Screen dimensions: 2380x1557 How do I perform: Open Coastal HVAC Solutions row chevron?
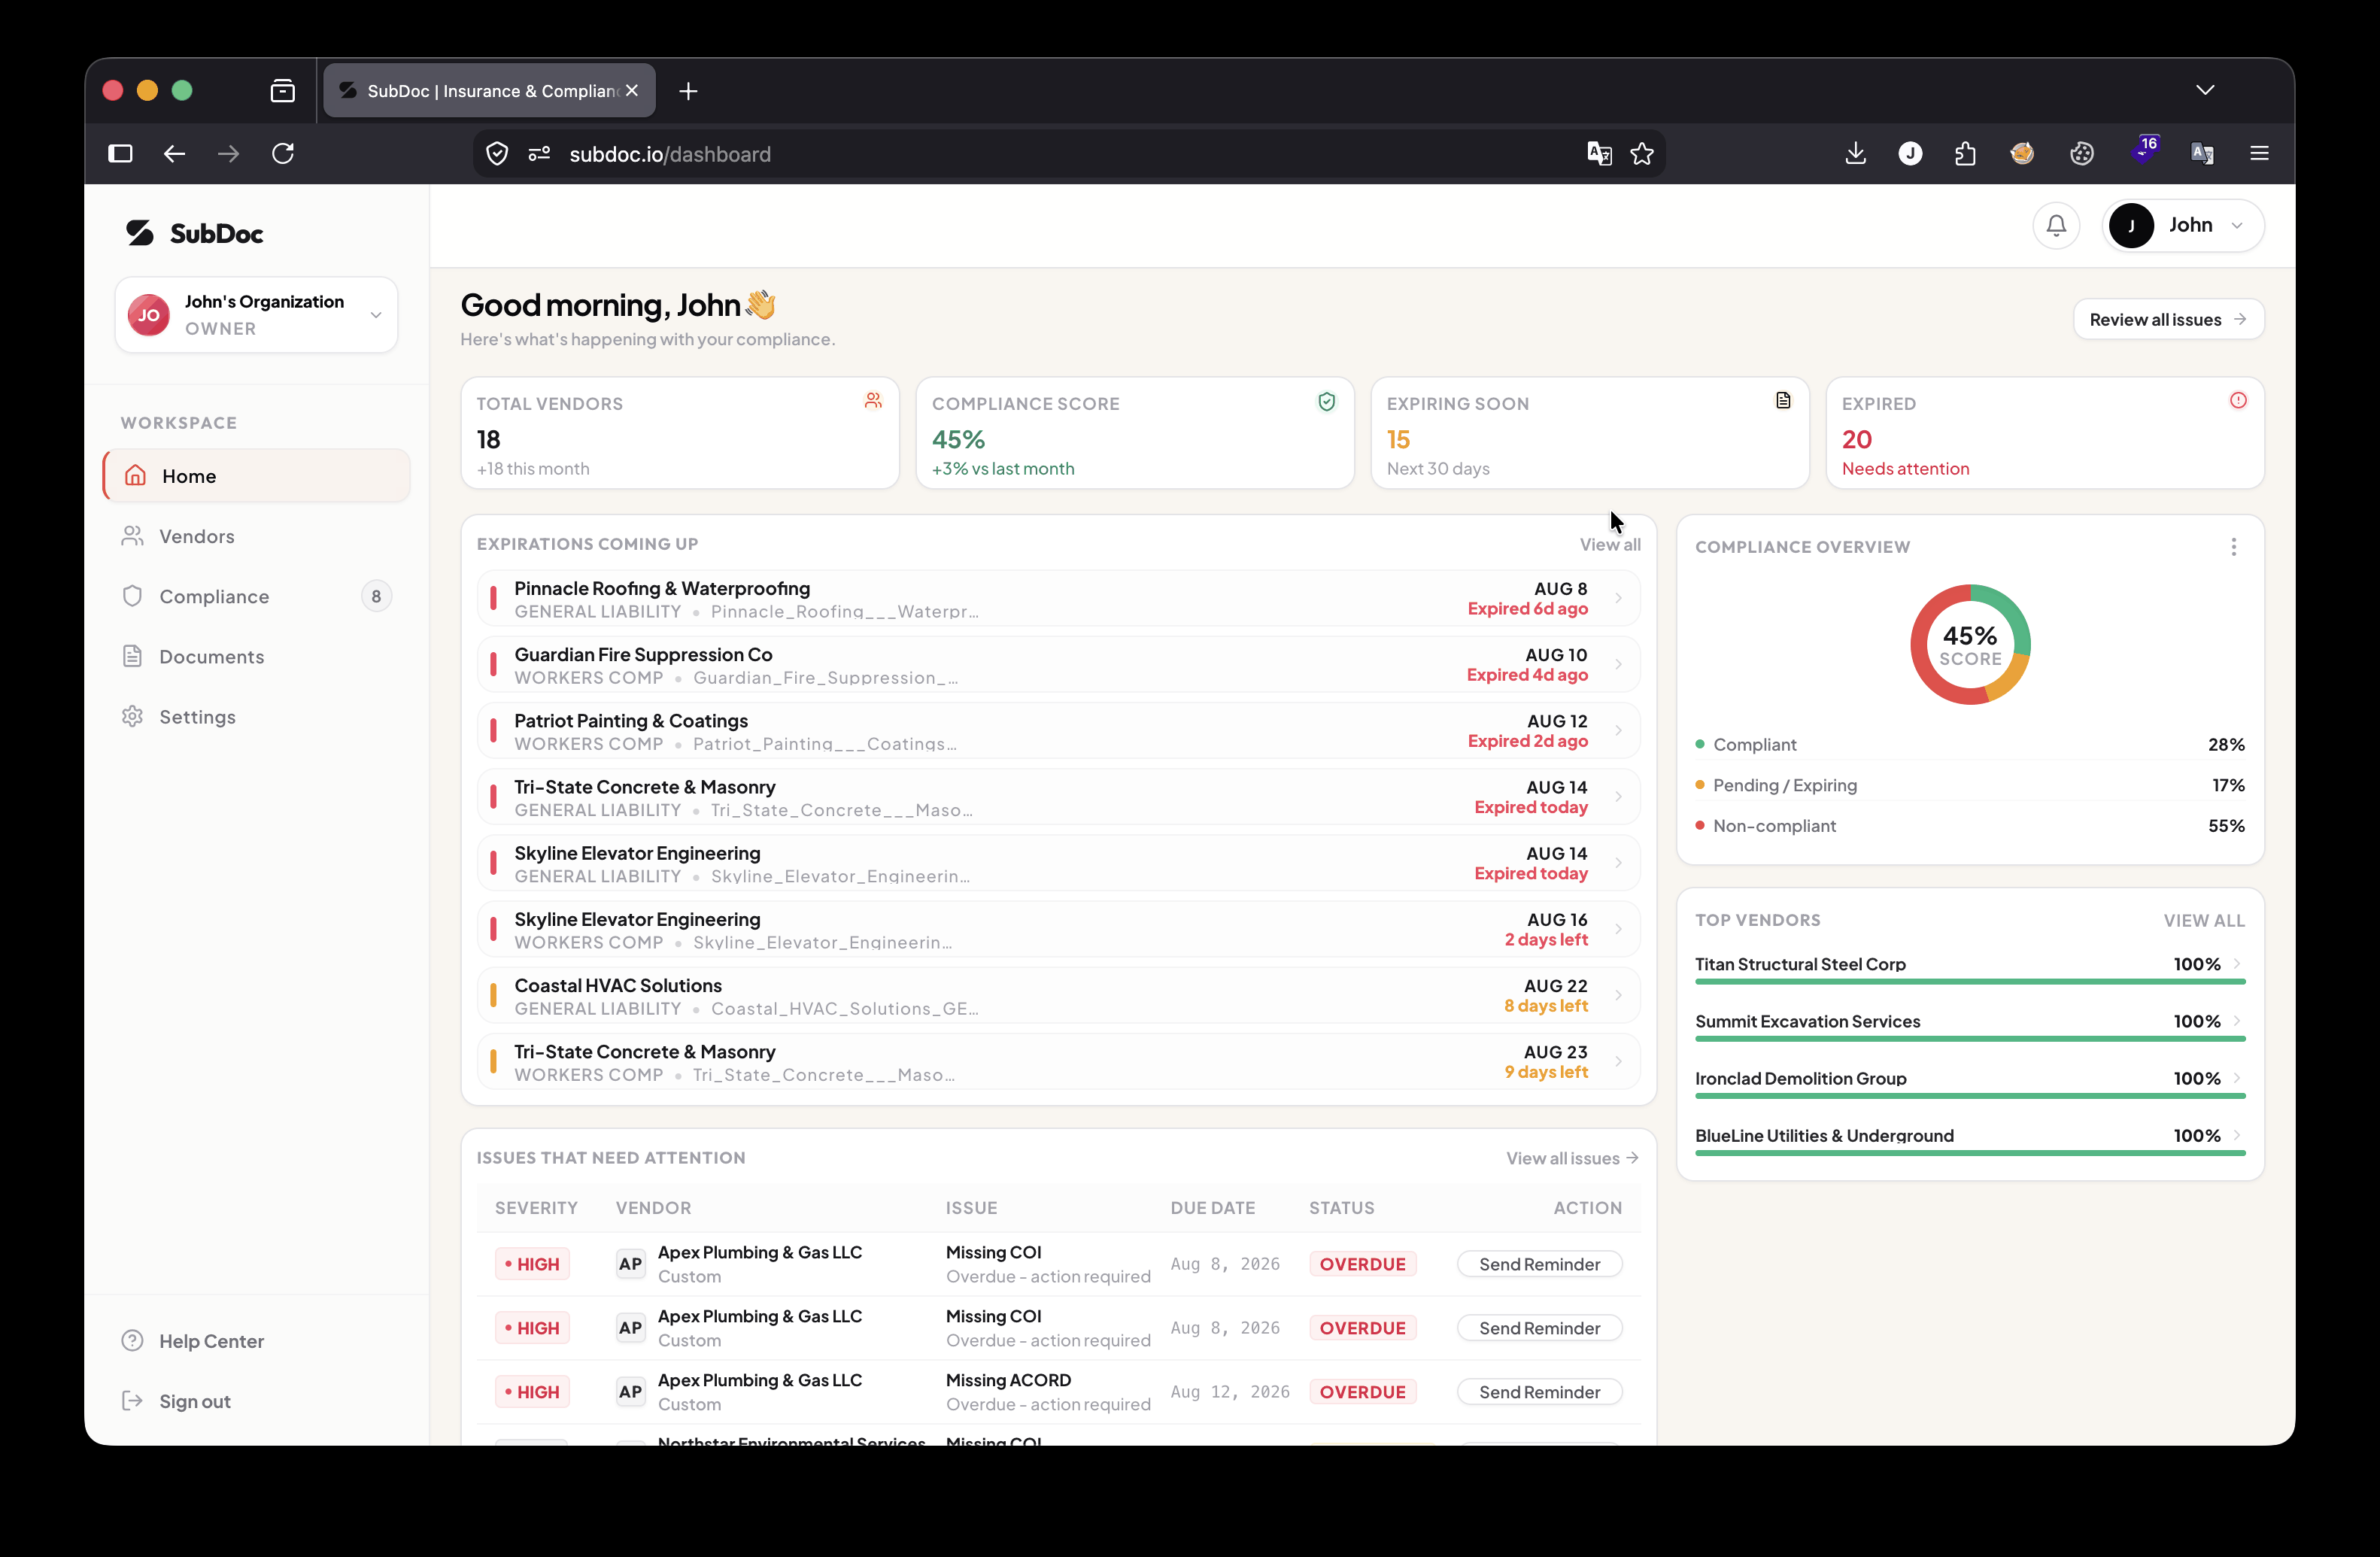pos(1618,995)
